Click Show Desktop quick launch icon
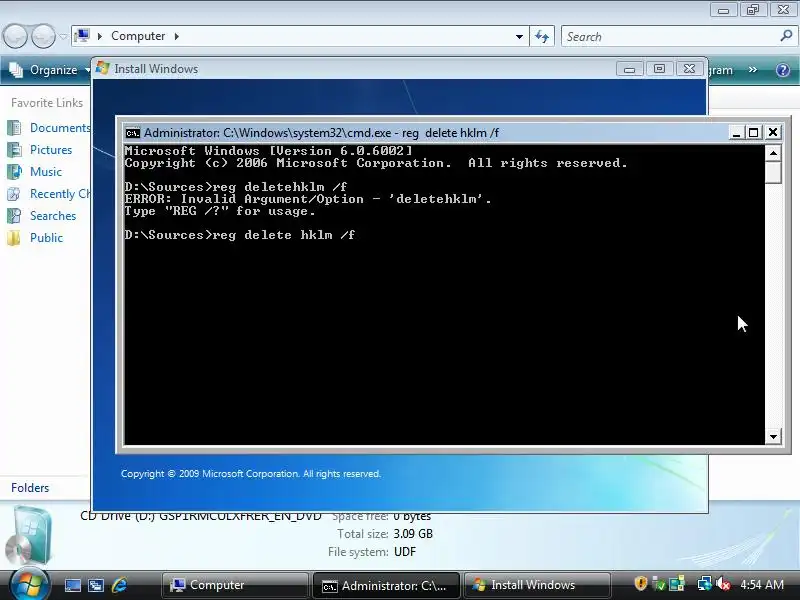Screen dimensions: 800x600 [72, 585]
